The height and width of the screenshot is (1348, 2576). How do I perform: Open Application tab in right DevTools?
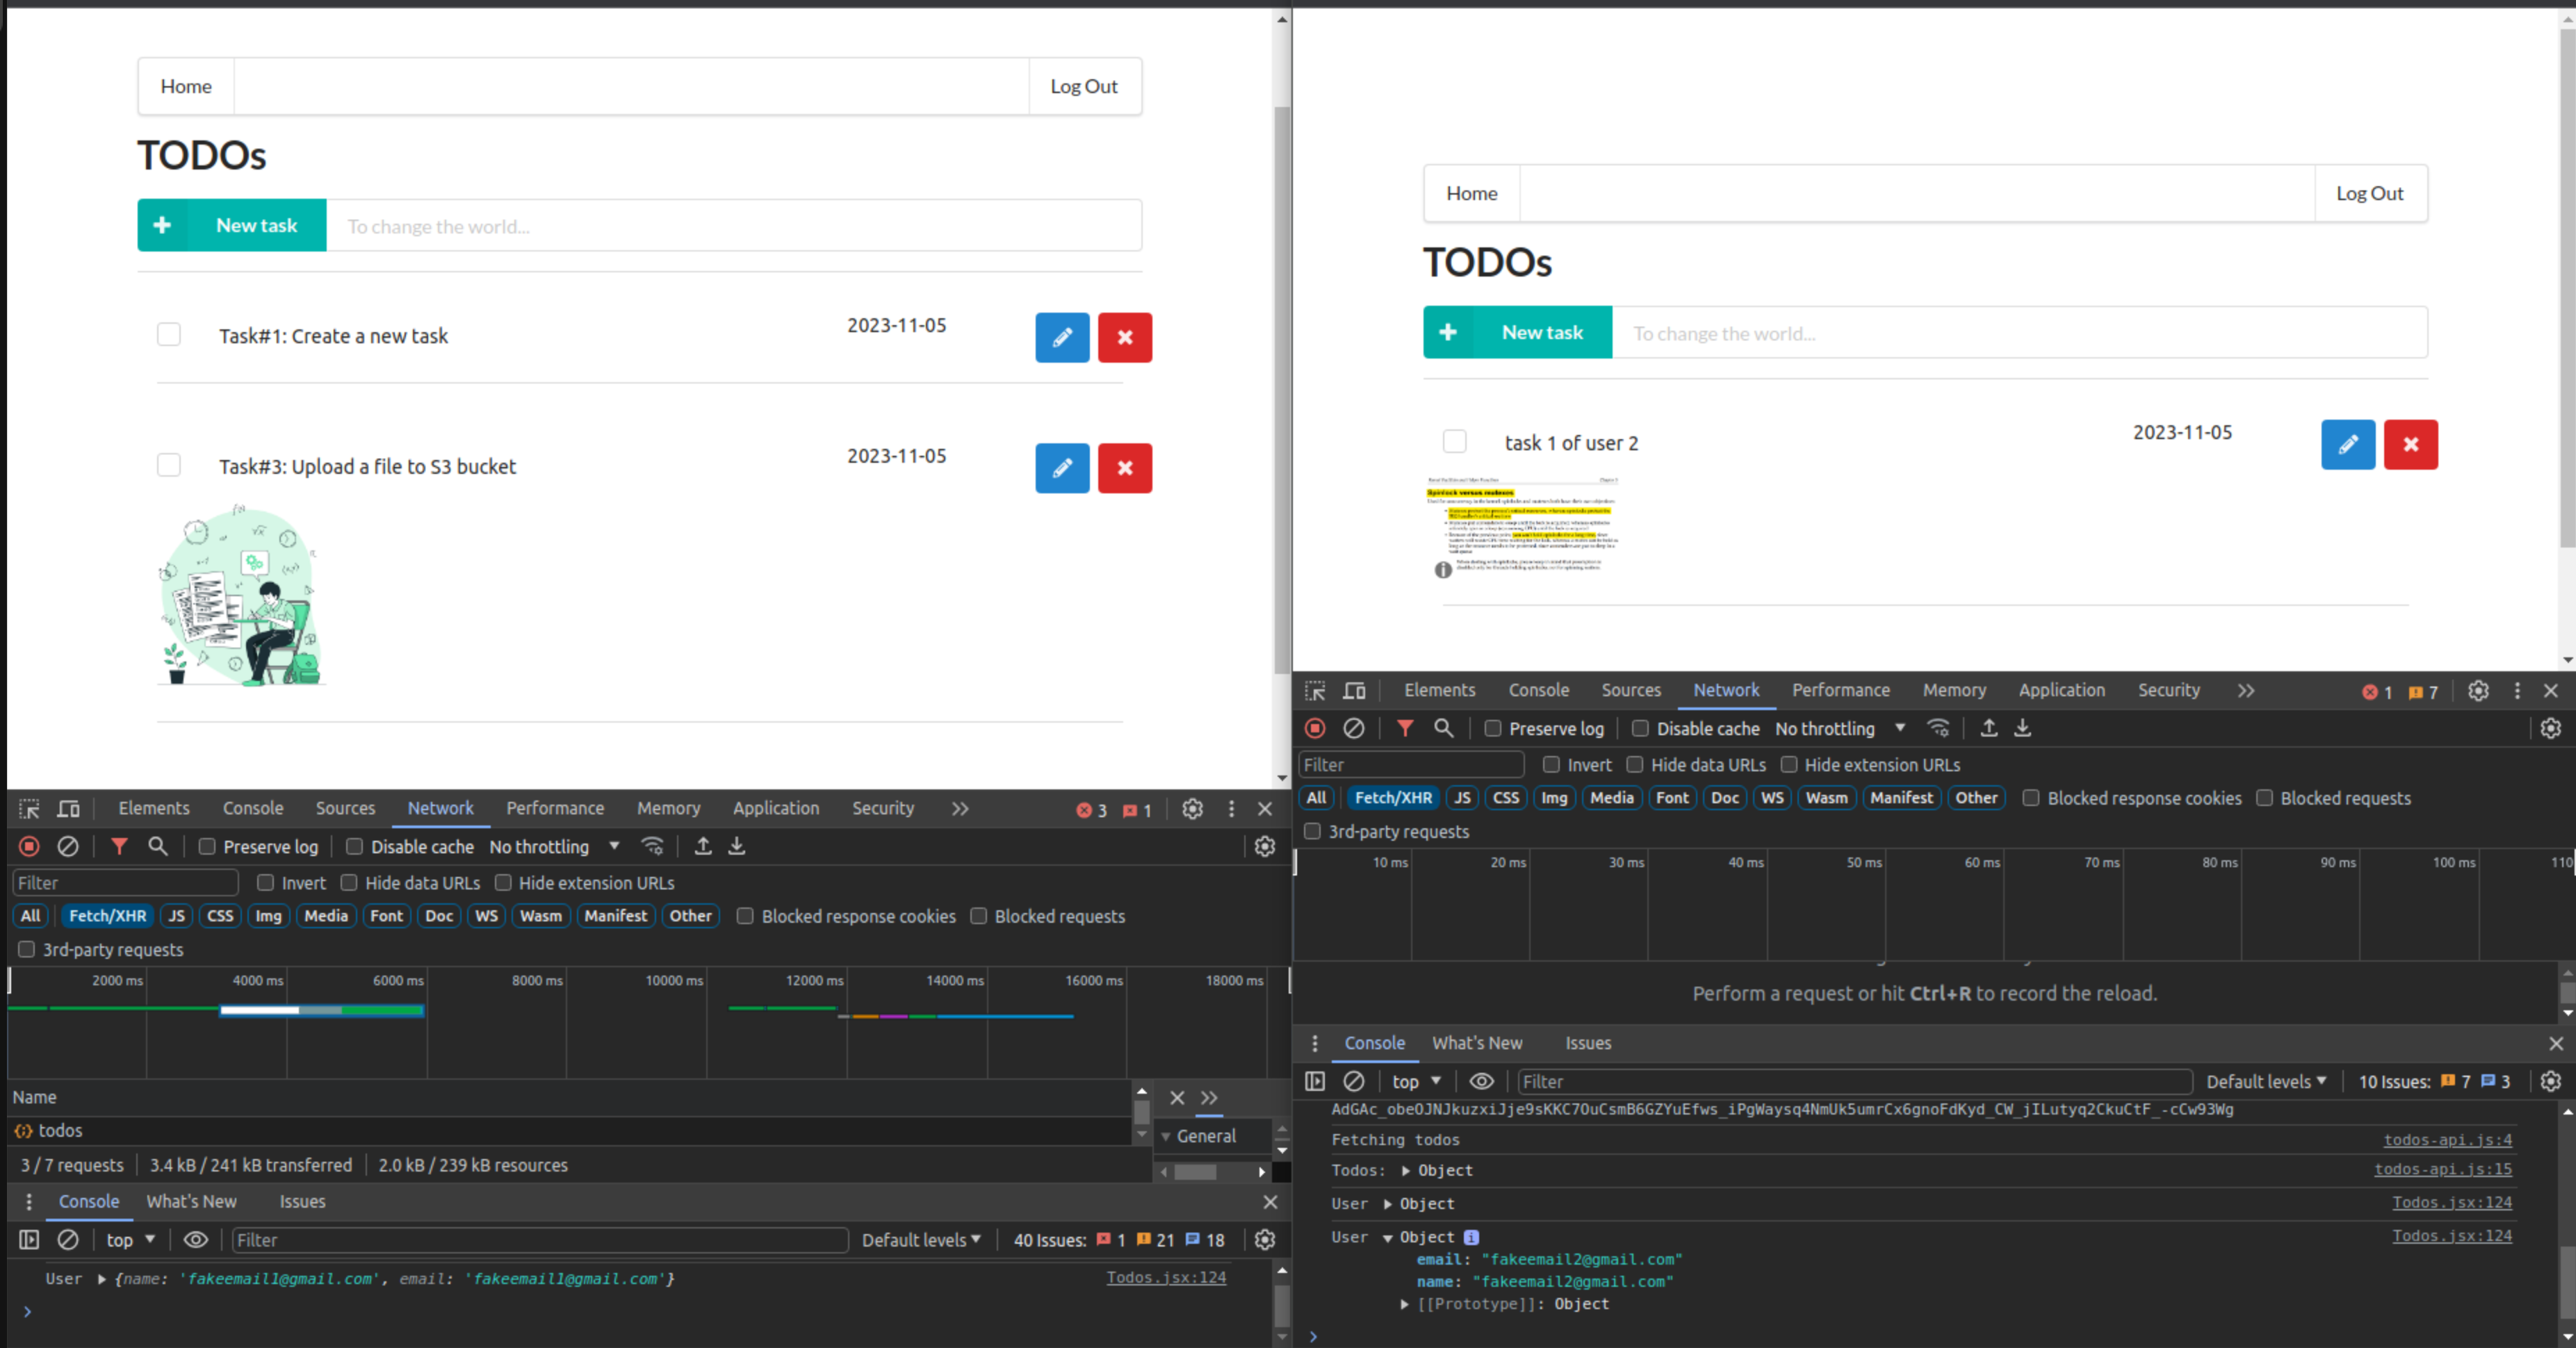click(2061, 691)
